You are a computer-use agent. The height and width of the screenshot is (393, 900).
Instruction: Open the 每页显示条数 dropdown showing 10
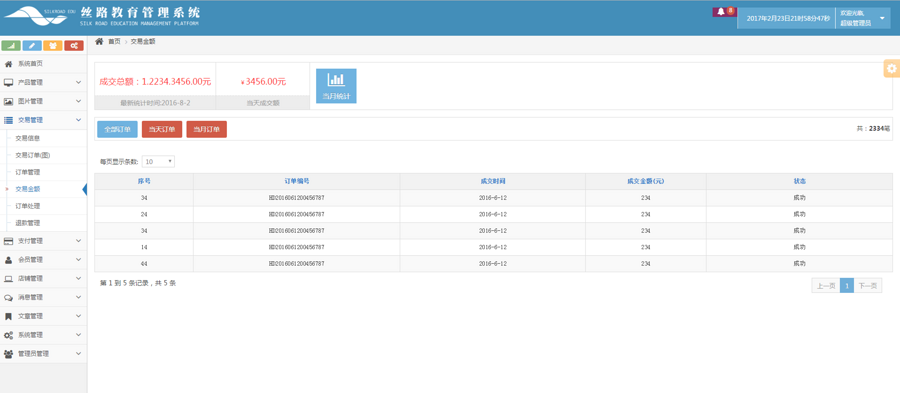coord(158,162)
